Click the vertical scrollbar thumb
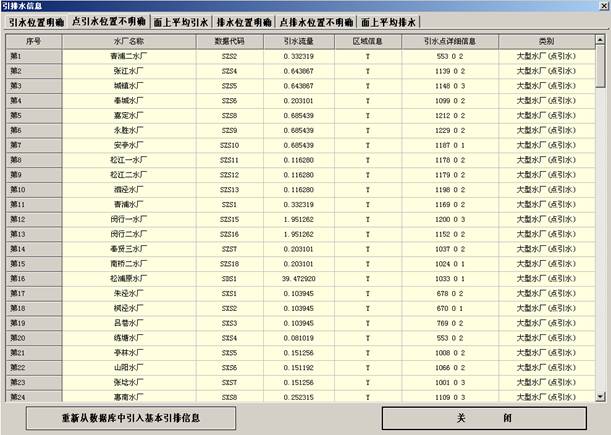 click(x=601, y=68)
